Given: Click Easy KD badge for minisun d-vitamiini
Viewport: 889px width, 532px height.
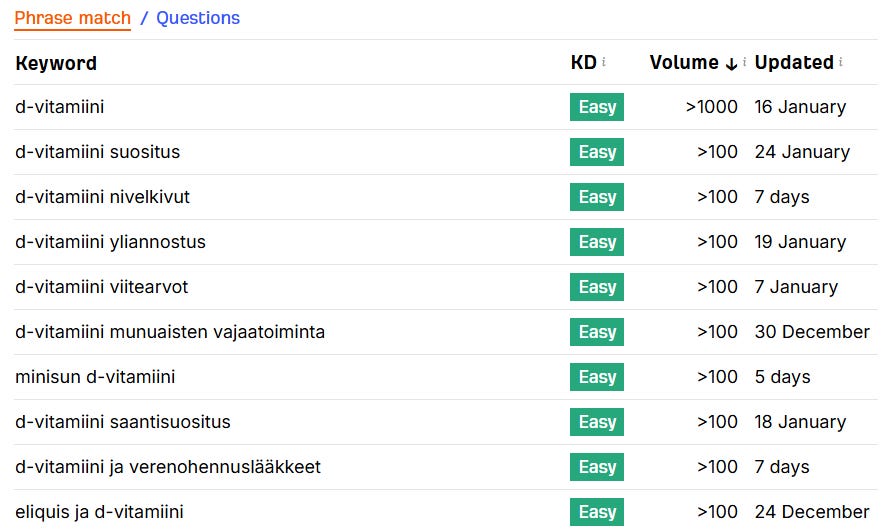Looking at the screenshot, I should pyautogui.click(x=597, y=377).
